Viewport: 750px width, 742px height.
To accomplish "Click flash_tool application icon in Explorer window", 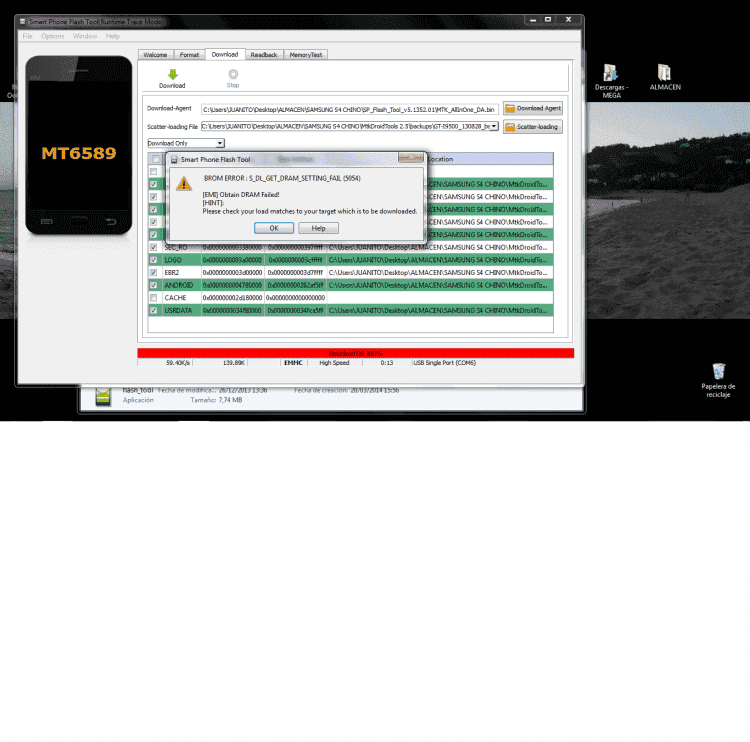I will (103, 398).
